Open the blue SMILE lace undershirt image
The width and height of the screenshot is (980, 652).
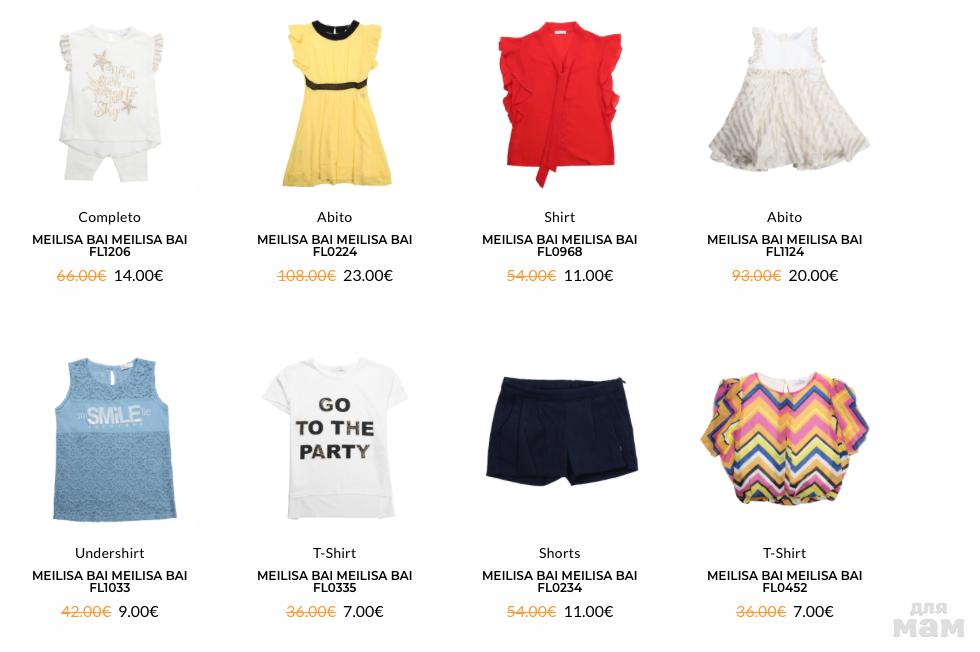(x=110, y=439)
